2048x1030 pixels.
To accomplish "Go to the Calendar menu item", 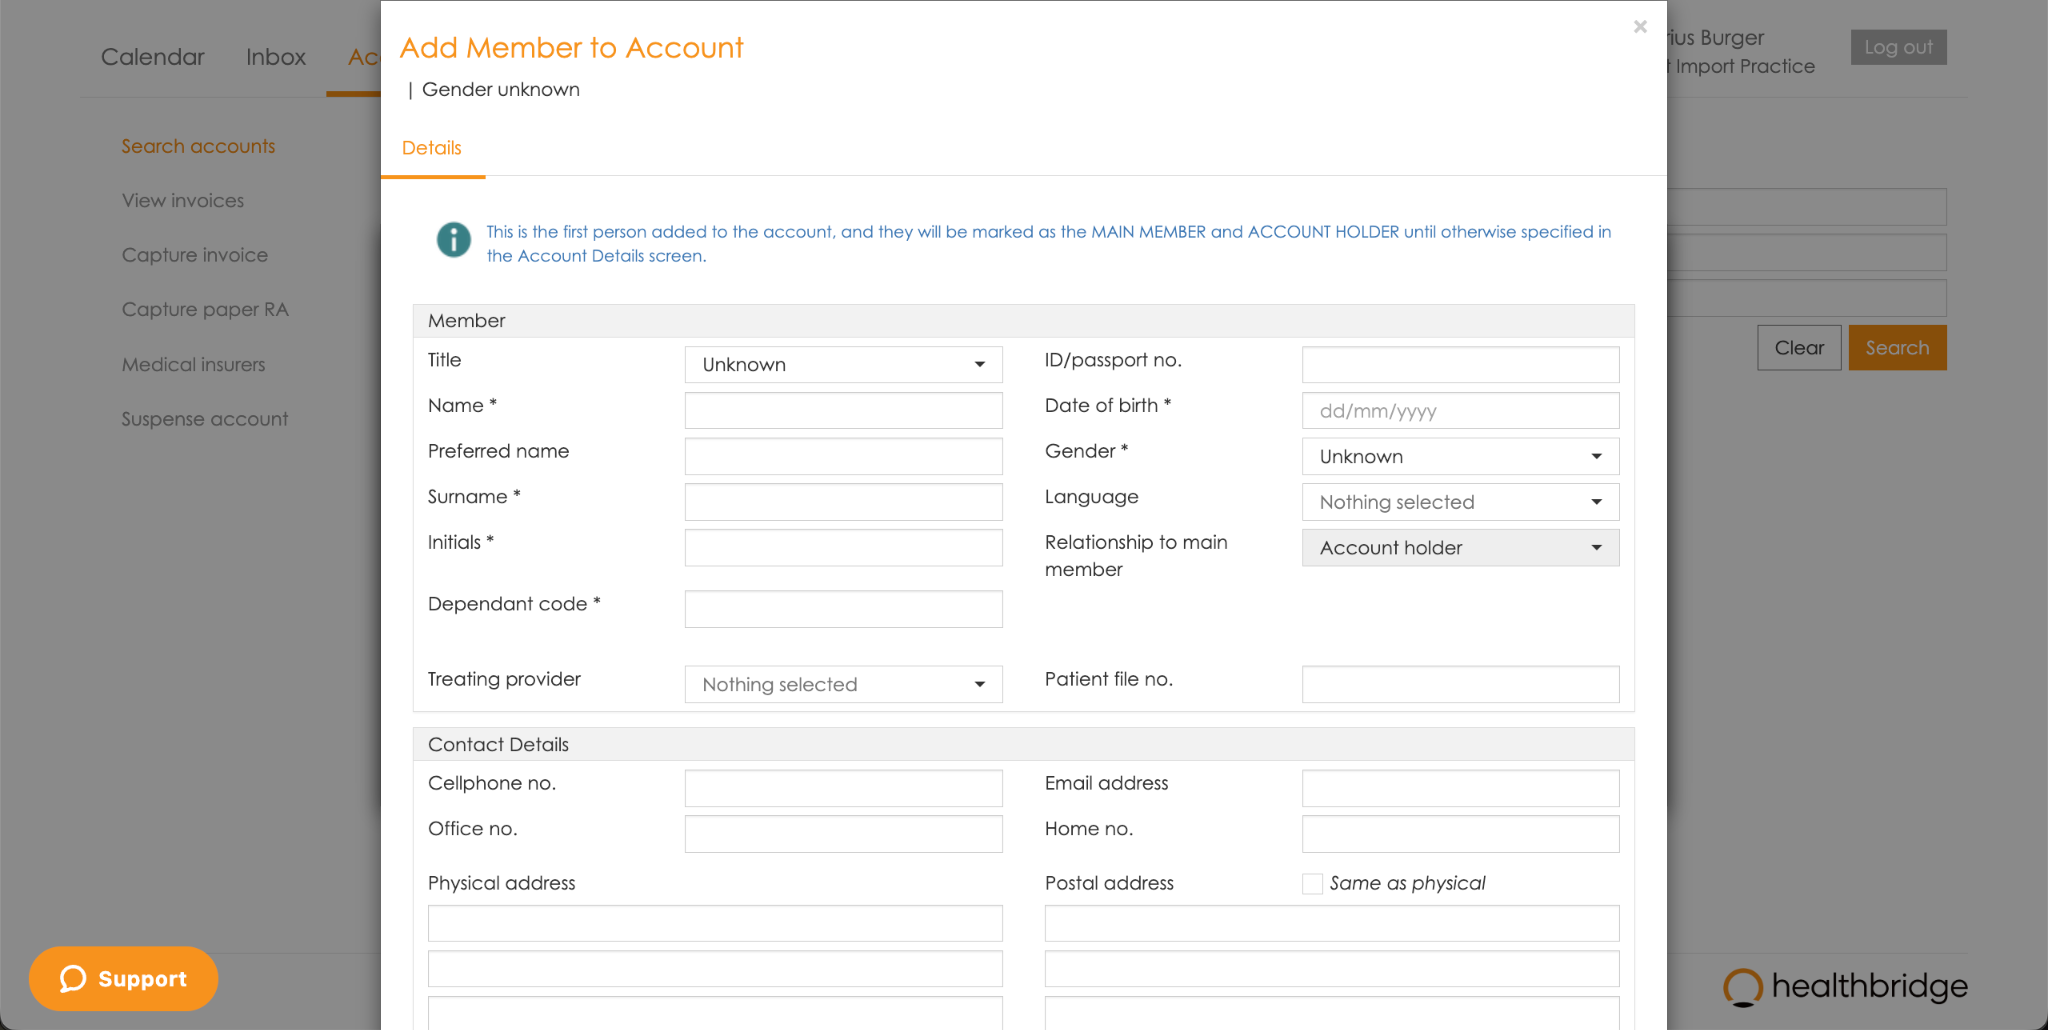I will pyautogui.click(x=152, y=57).
